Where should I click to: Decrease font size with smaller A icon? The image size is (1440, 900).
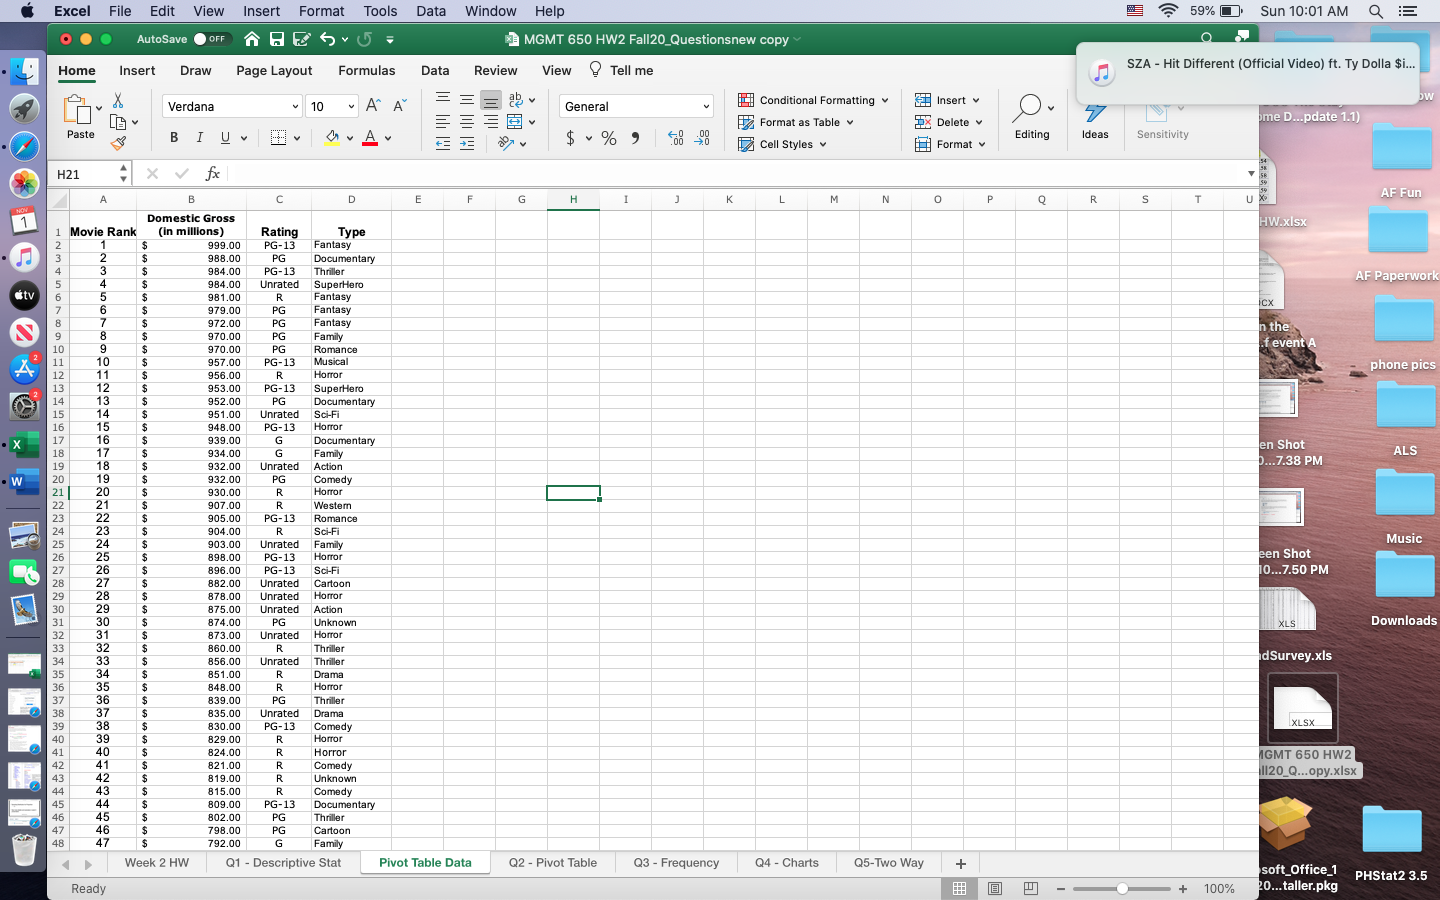(x=399, y=106)
